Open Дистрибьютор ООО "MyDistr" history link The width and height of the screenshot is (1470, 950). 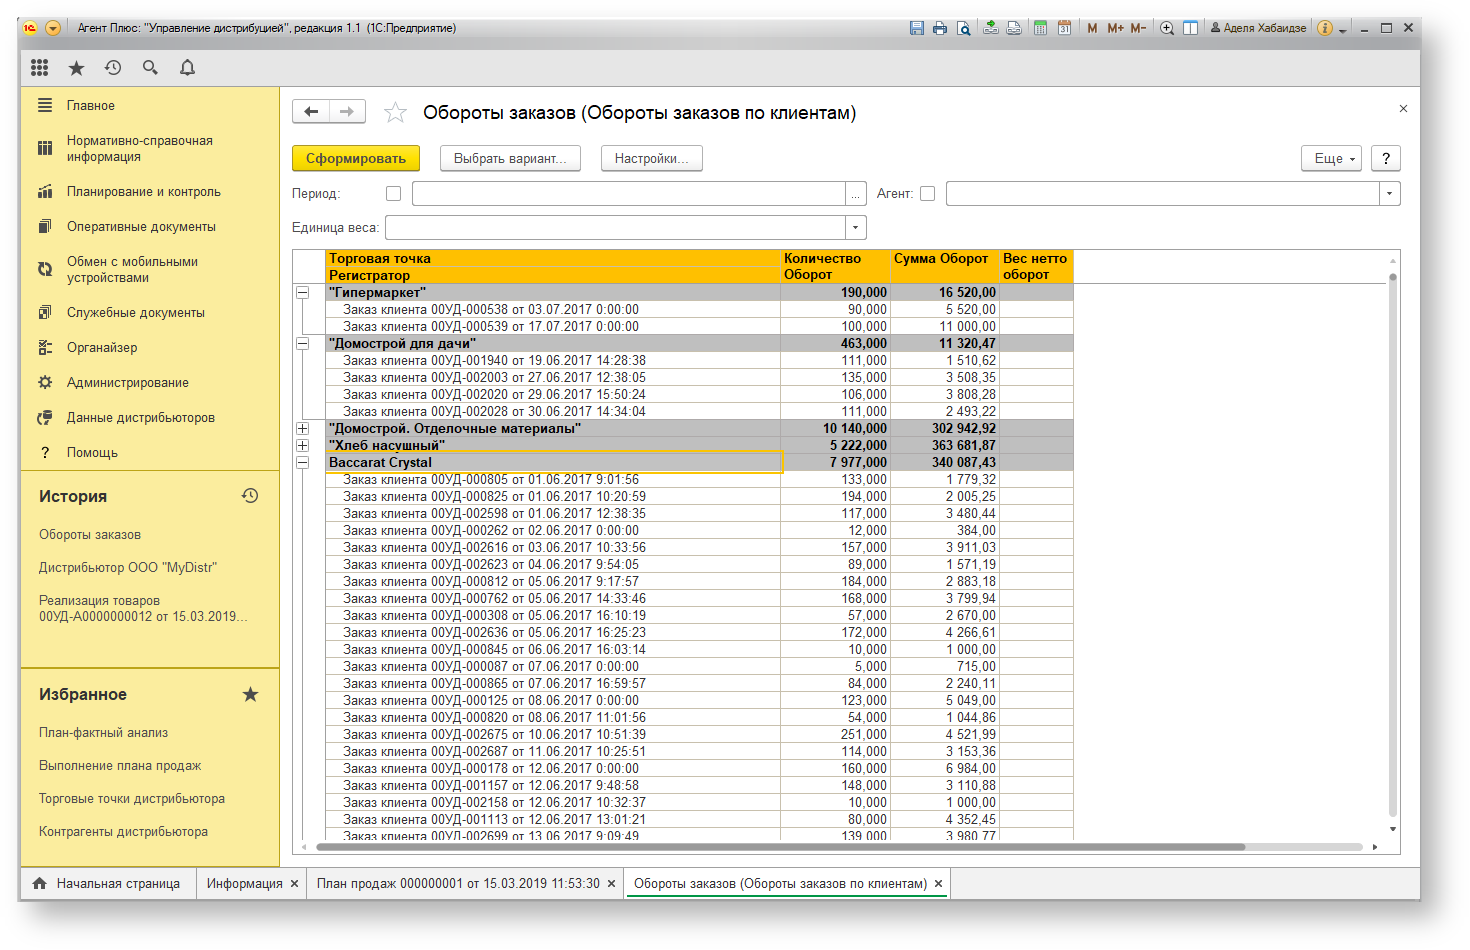point(128,567)
